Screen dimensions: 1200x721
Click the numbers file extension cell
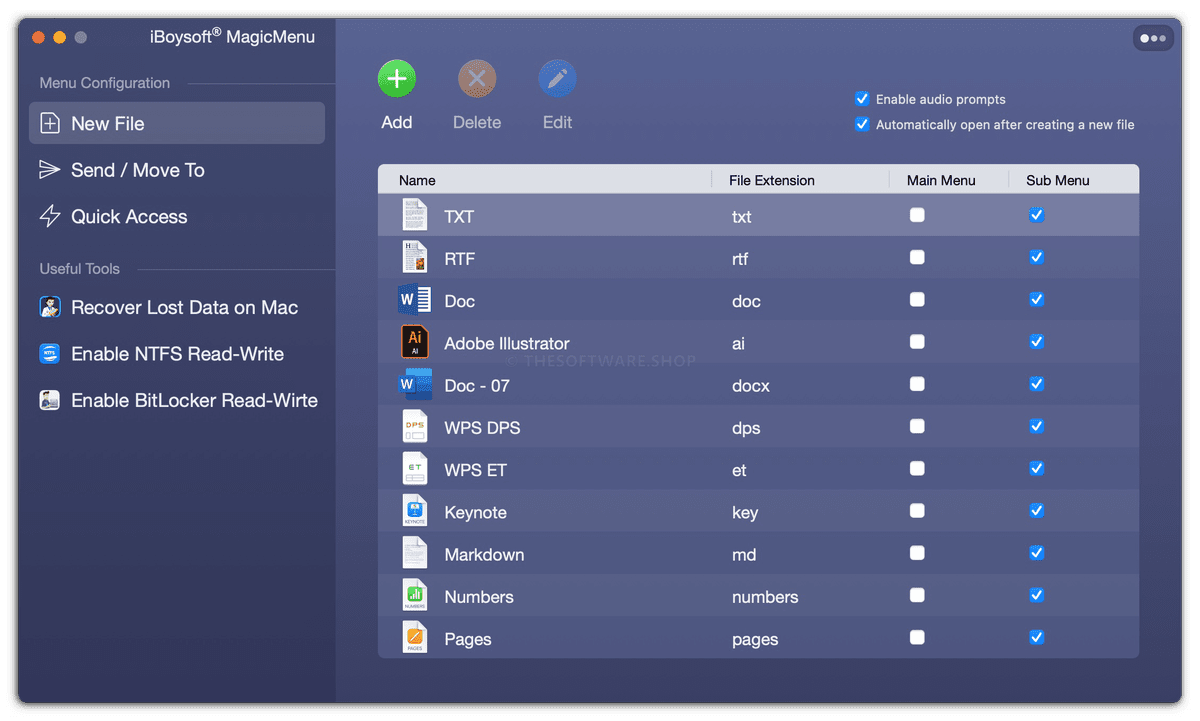pyautogui.click(x=765, y=597)
